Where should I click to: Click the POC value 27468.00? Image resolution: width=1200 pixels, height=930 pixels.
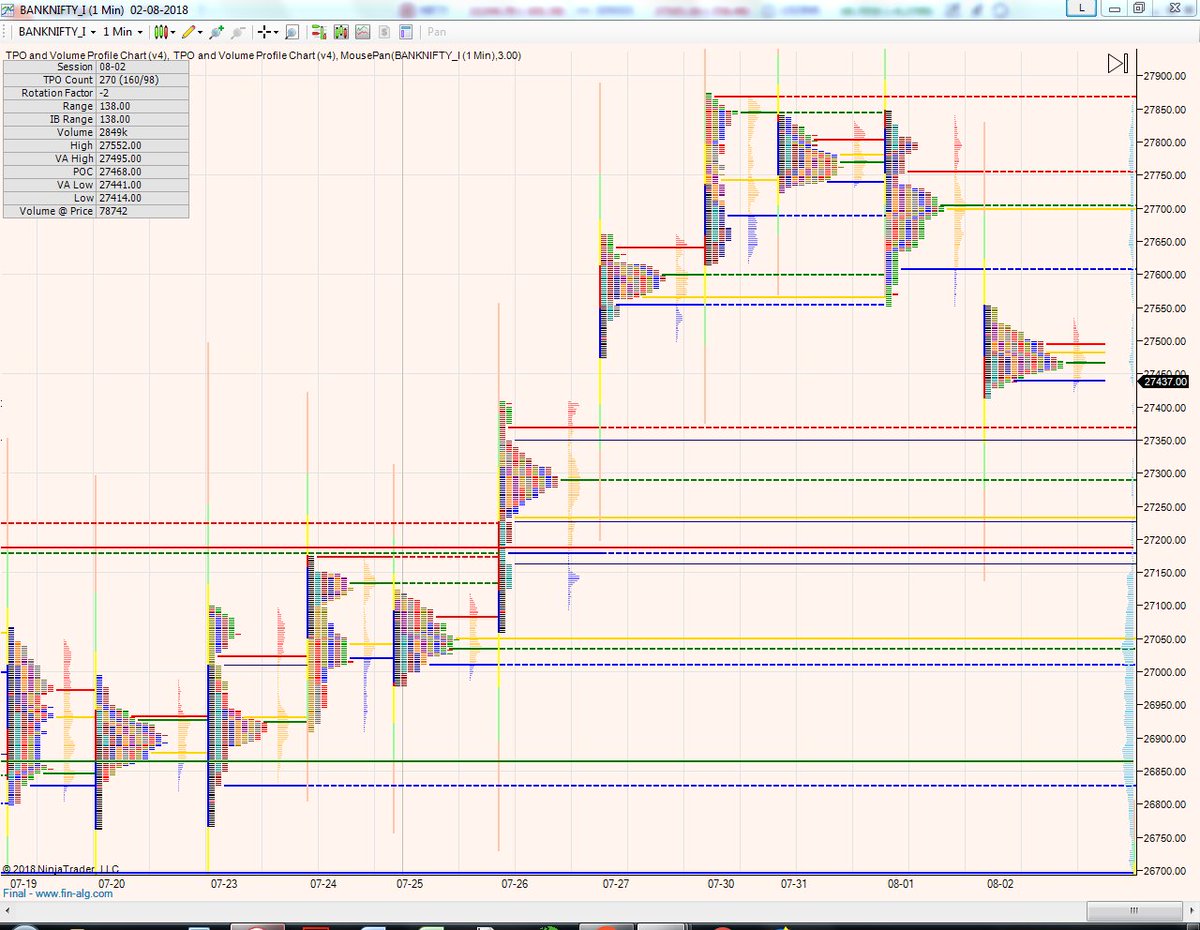tap(120, 172)
